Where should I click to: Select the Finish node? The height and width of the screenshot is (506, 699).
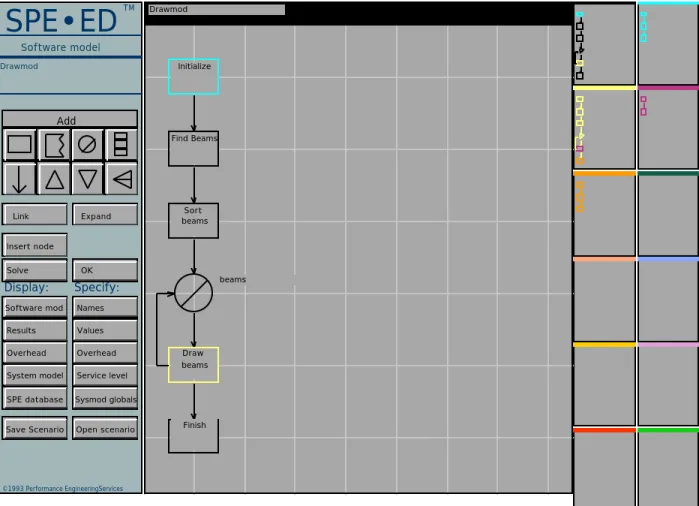193,436
